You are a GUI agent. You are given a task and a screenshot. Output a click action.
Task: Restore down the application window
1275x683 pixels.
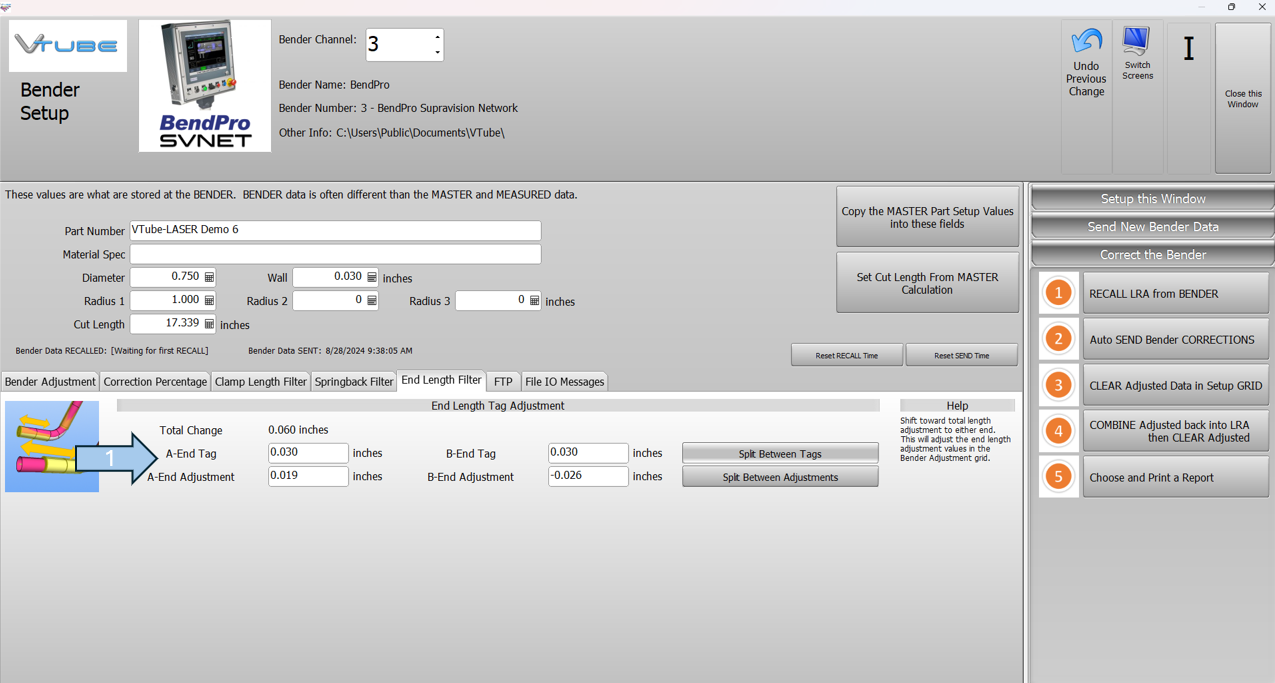click(1231, 7)
